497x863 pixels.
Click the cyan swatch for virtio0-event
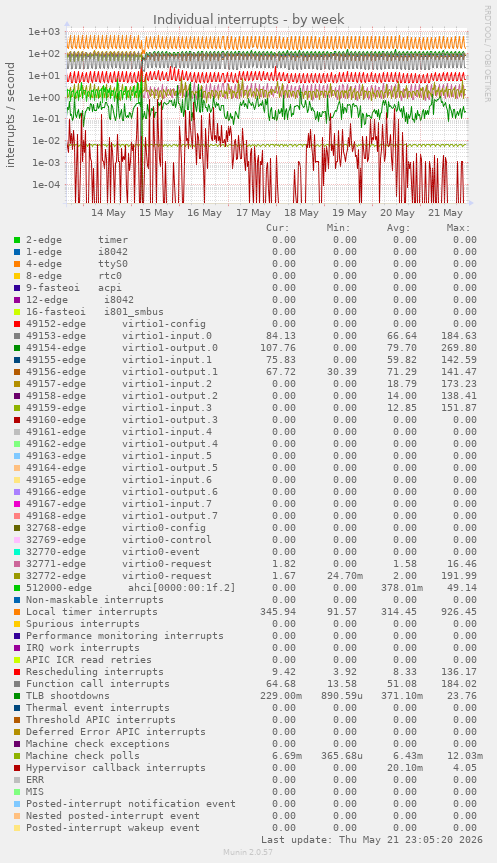[x=17, y=551]
